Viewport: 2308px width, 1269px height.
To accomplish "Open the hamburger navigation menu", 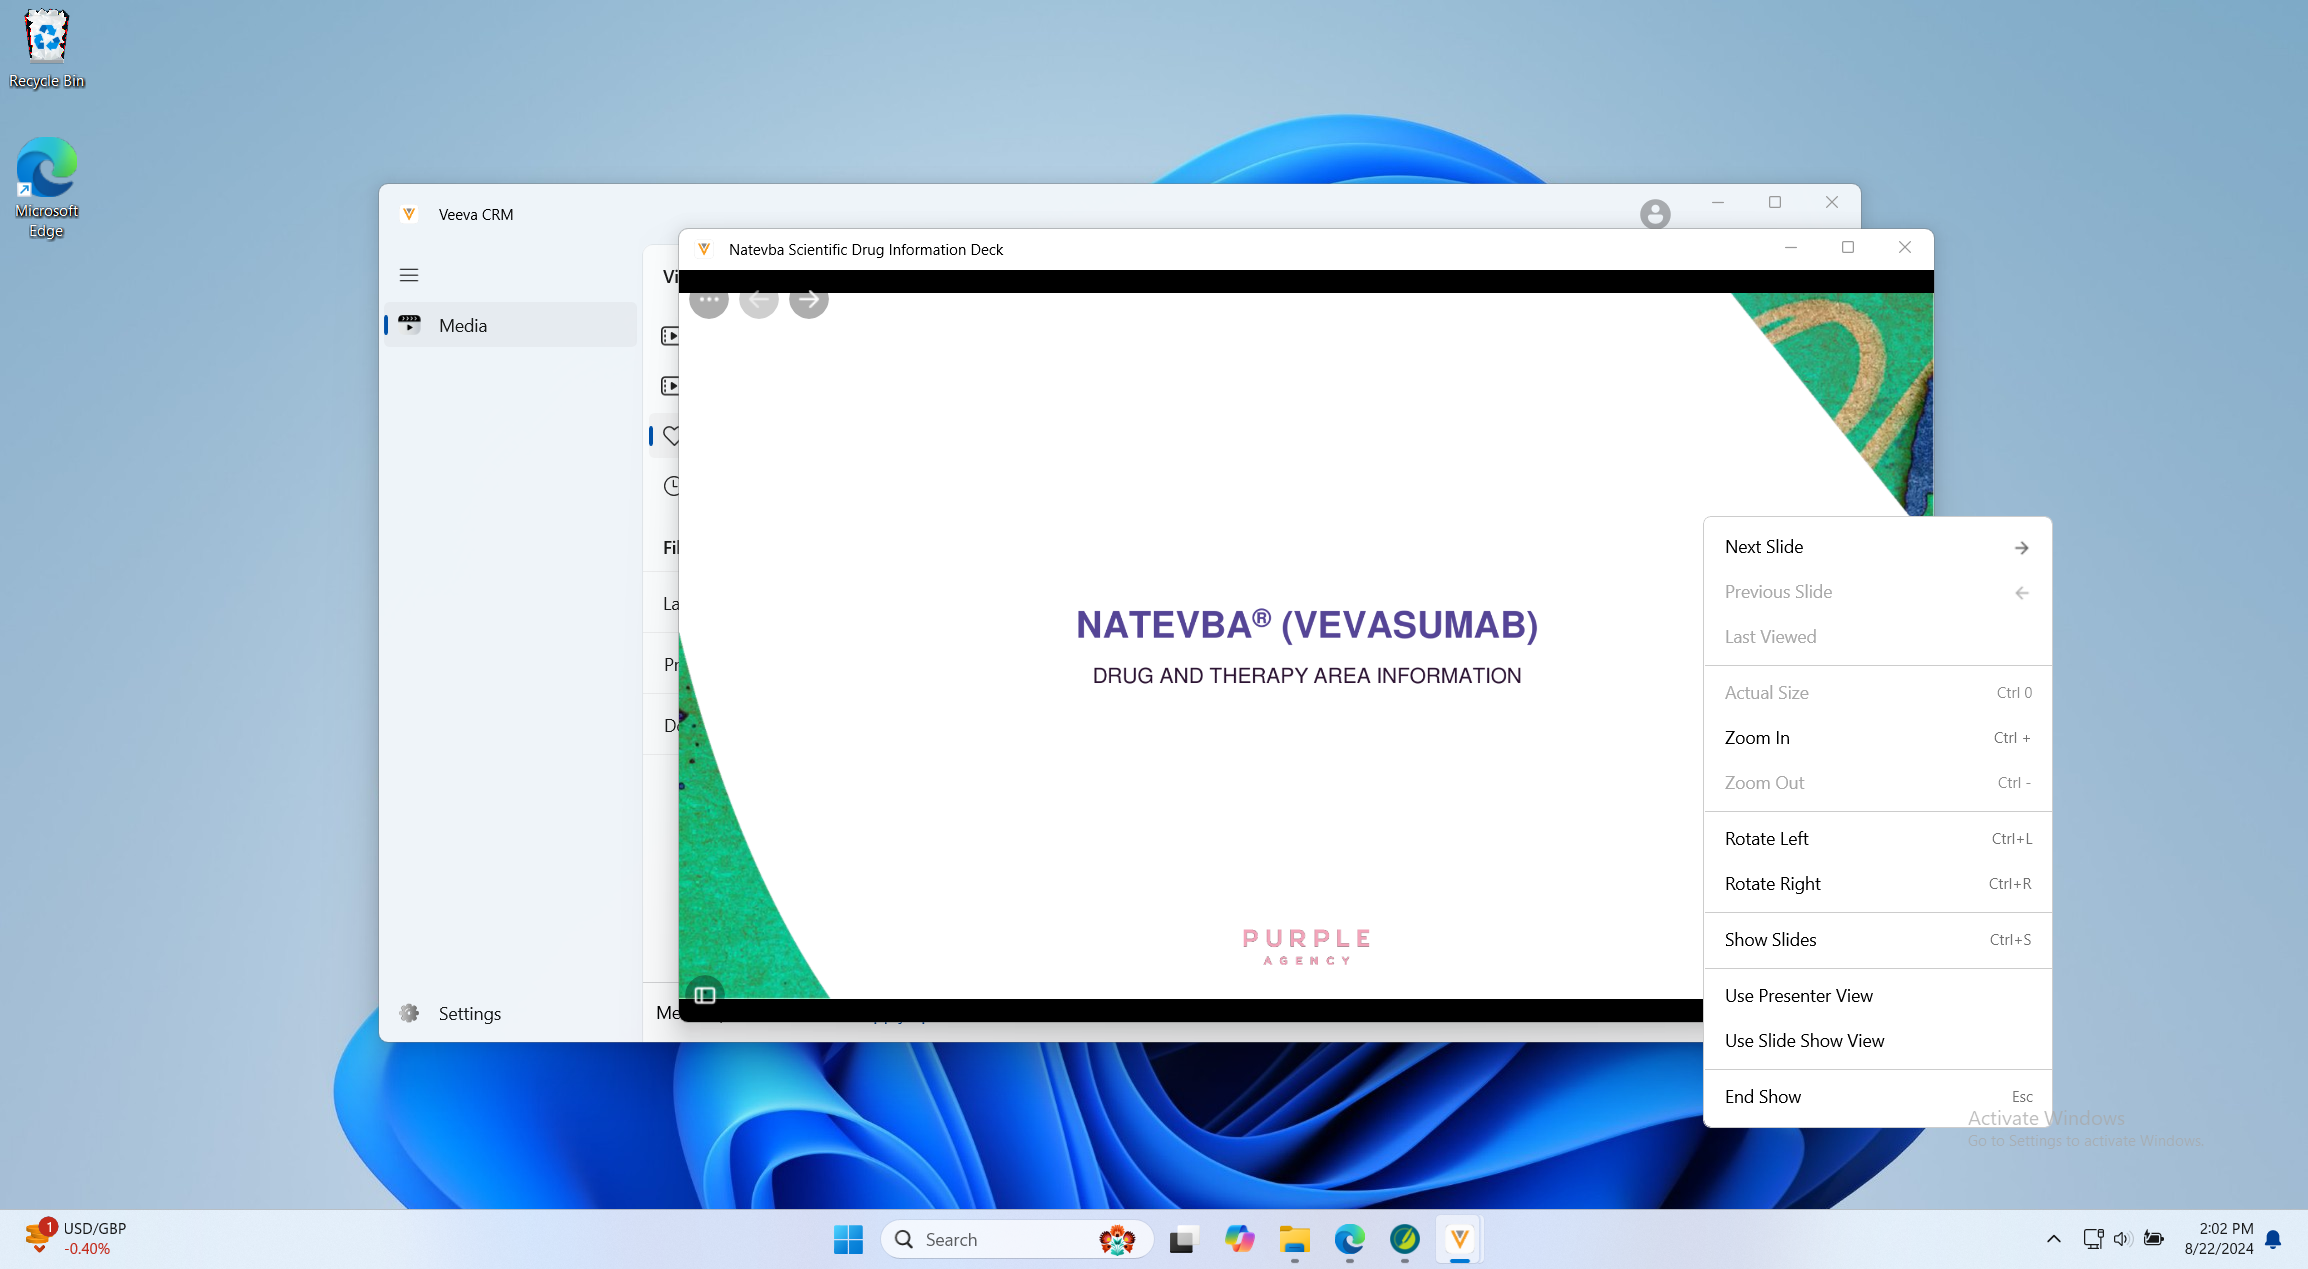I will (x=409, y=275).
